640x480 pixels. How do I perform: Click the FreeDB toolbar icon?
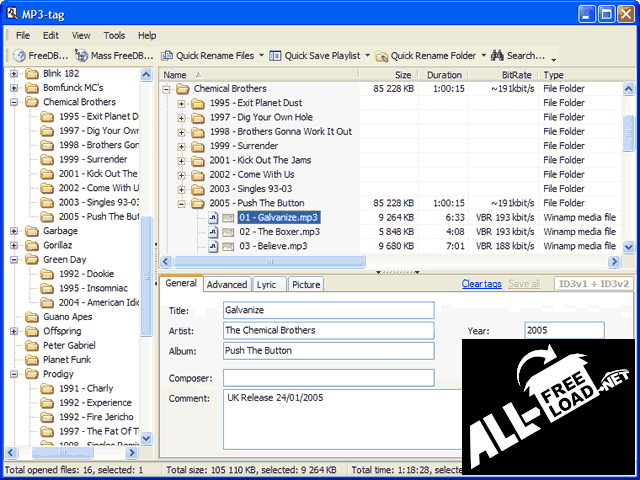[18, 56]
